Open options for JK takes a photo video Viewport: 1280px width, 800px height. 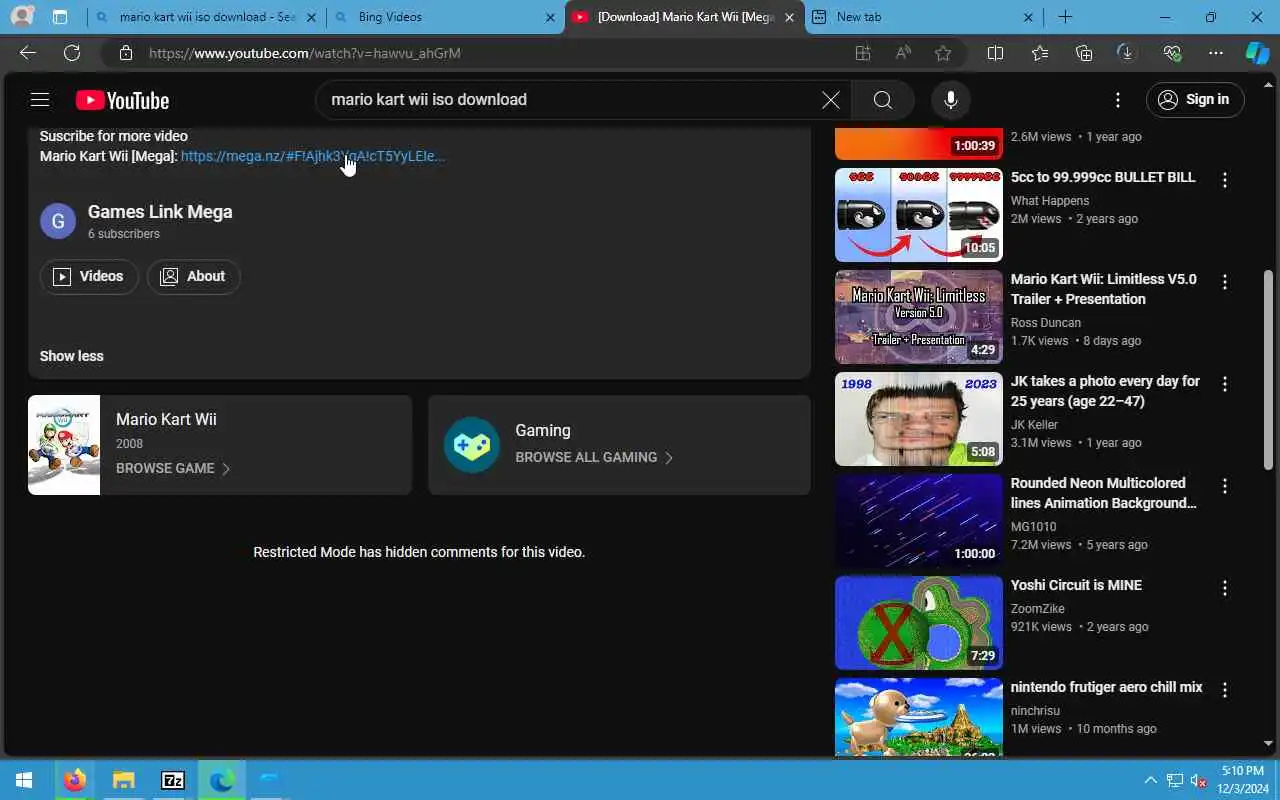point(1224,384)
